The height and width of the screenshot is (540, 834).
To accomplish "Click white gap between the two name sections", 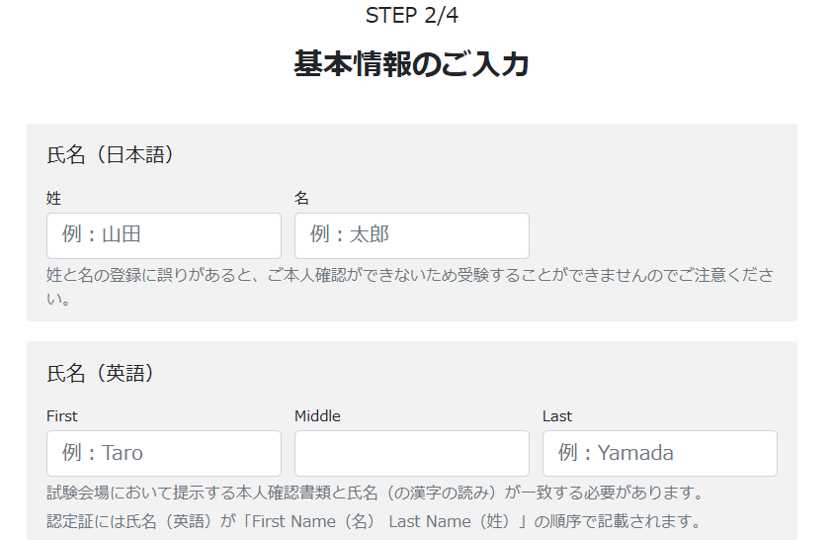I will (412, 331).
